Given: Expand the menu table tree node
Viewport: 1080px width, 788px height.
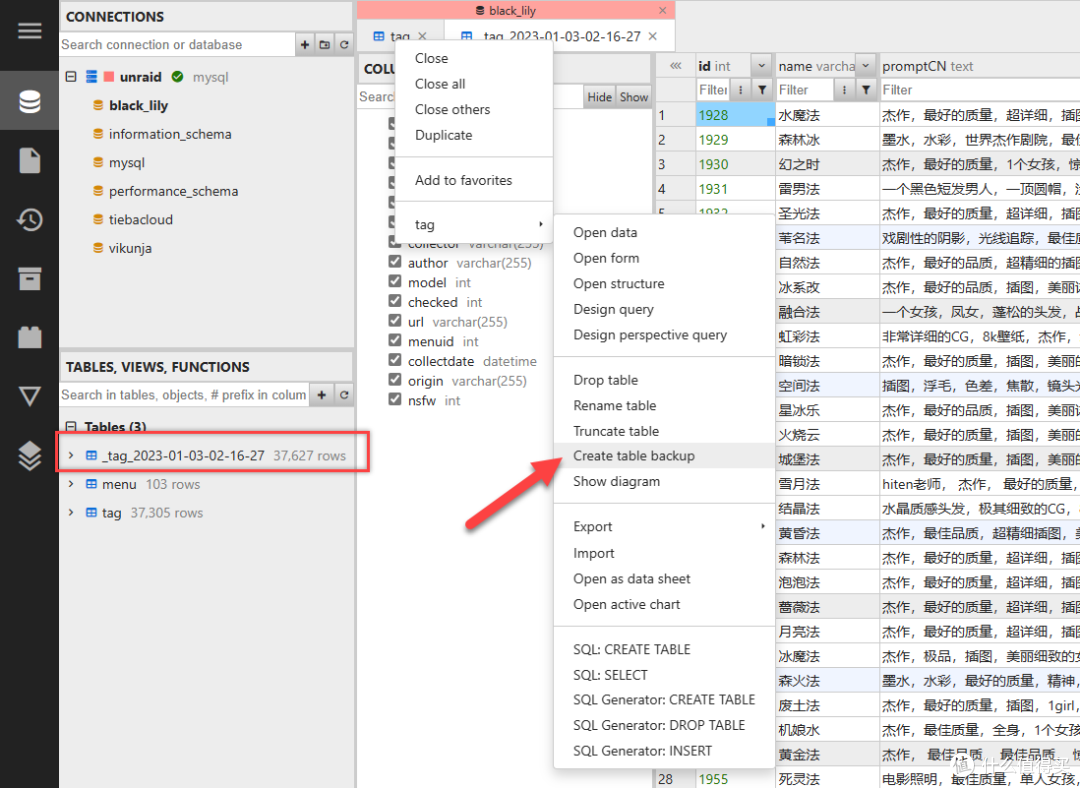Looking at the screenshot, I should click(x=70, y=484).
